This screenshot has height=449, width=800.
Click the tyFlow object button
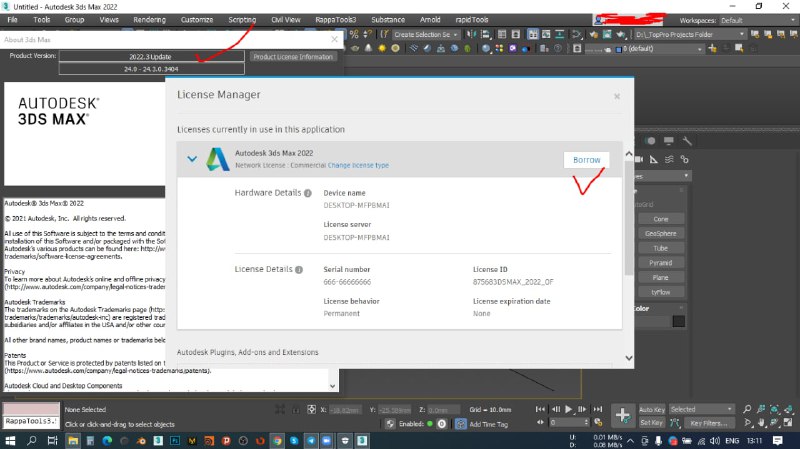click(x=660, y=292)
